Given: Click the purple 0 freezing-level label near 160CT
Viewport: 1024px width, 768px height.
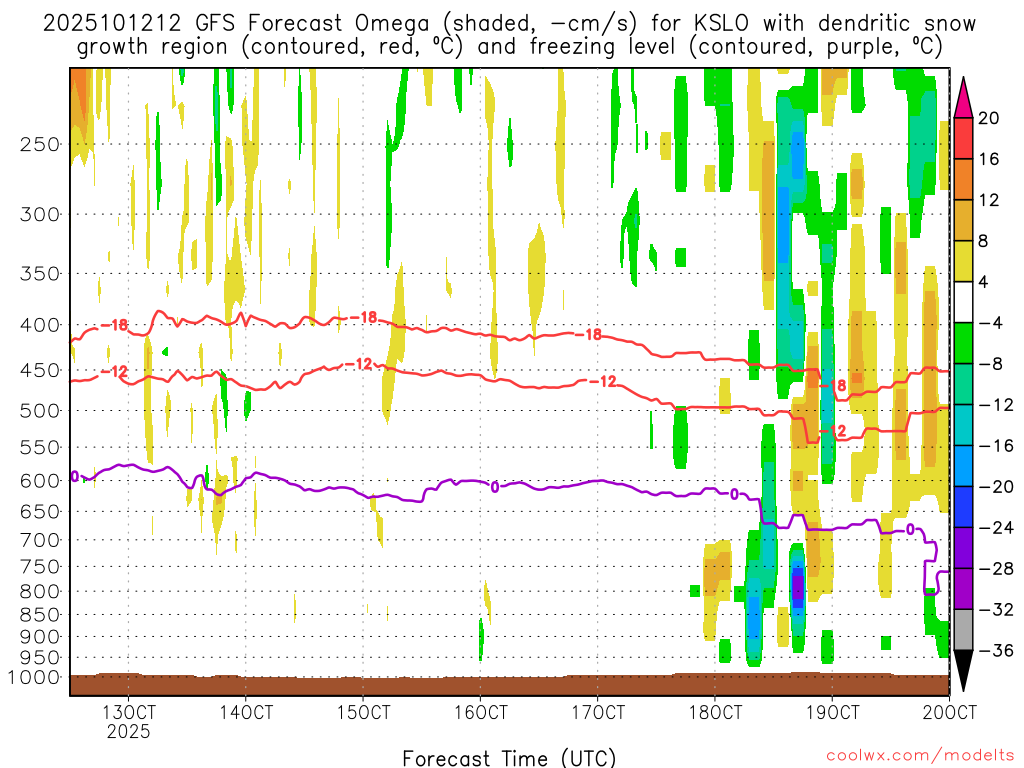Looking at the screenshot, I should coord(494,487).
